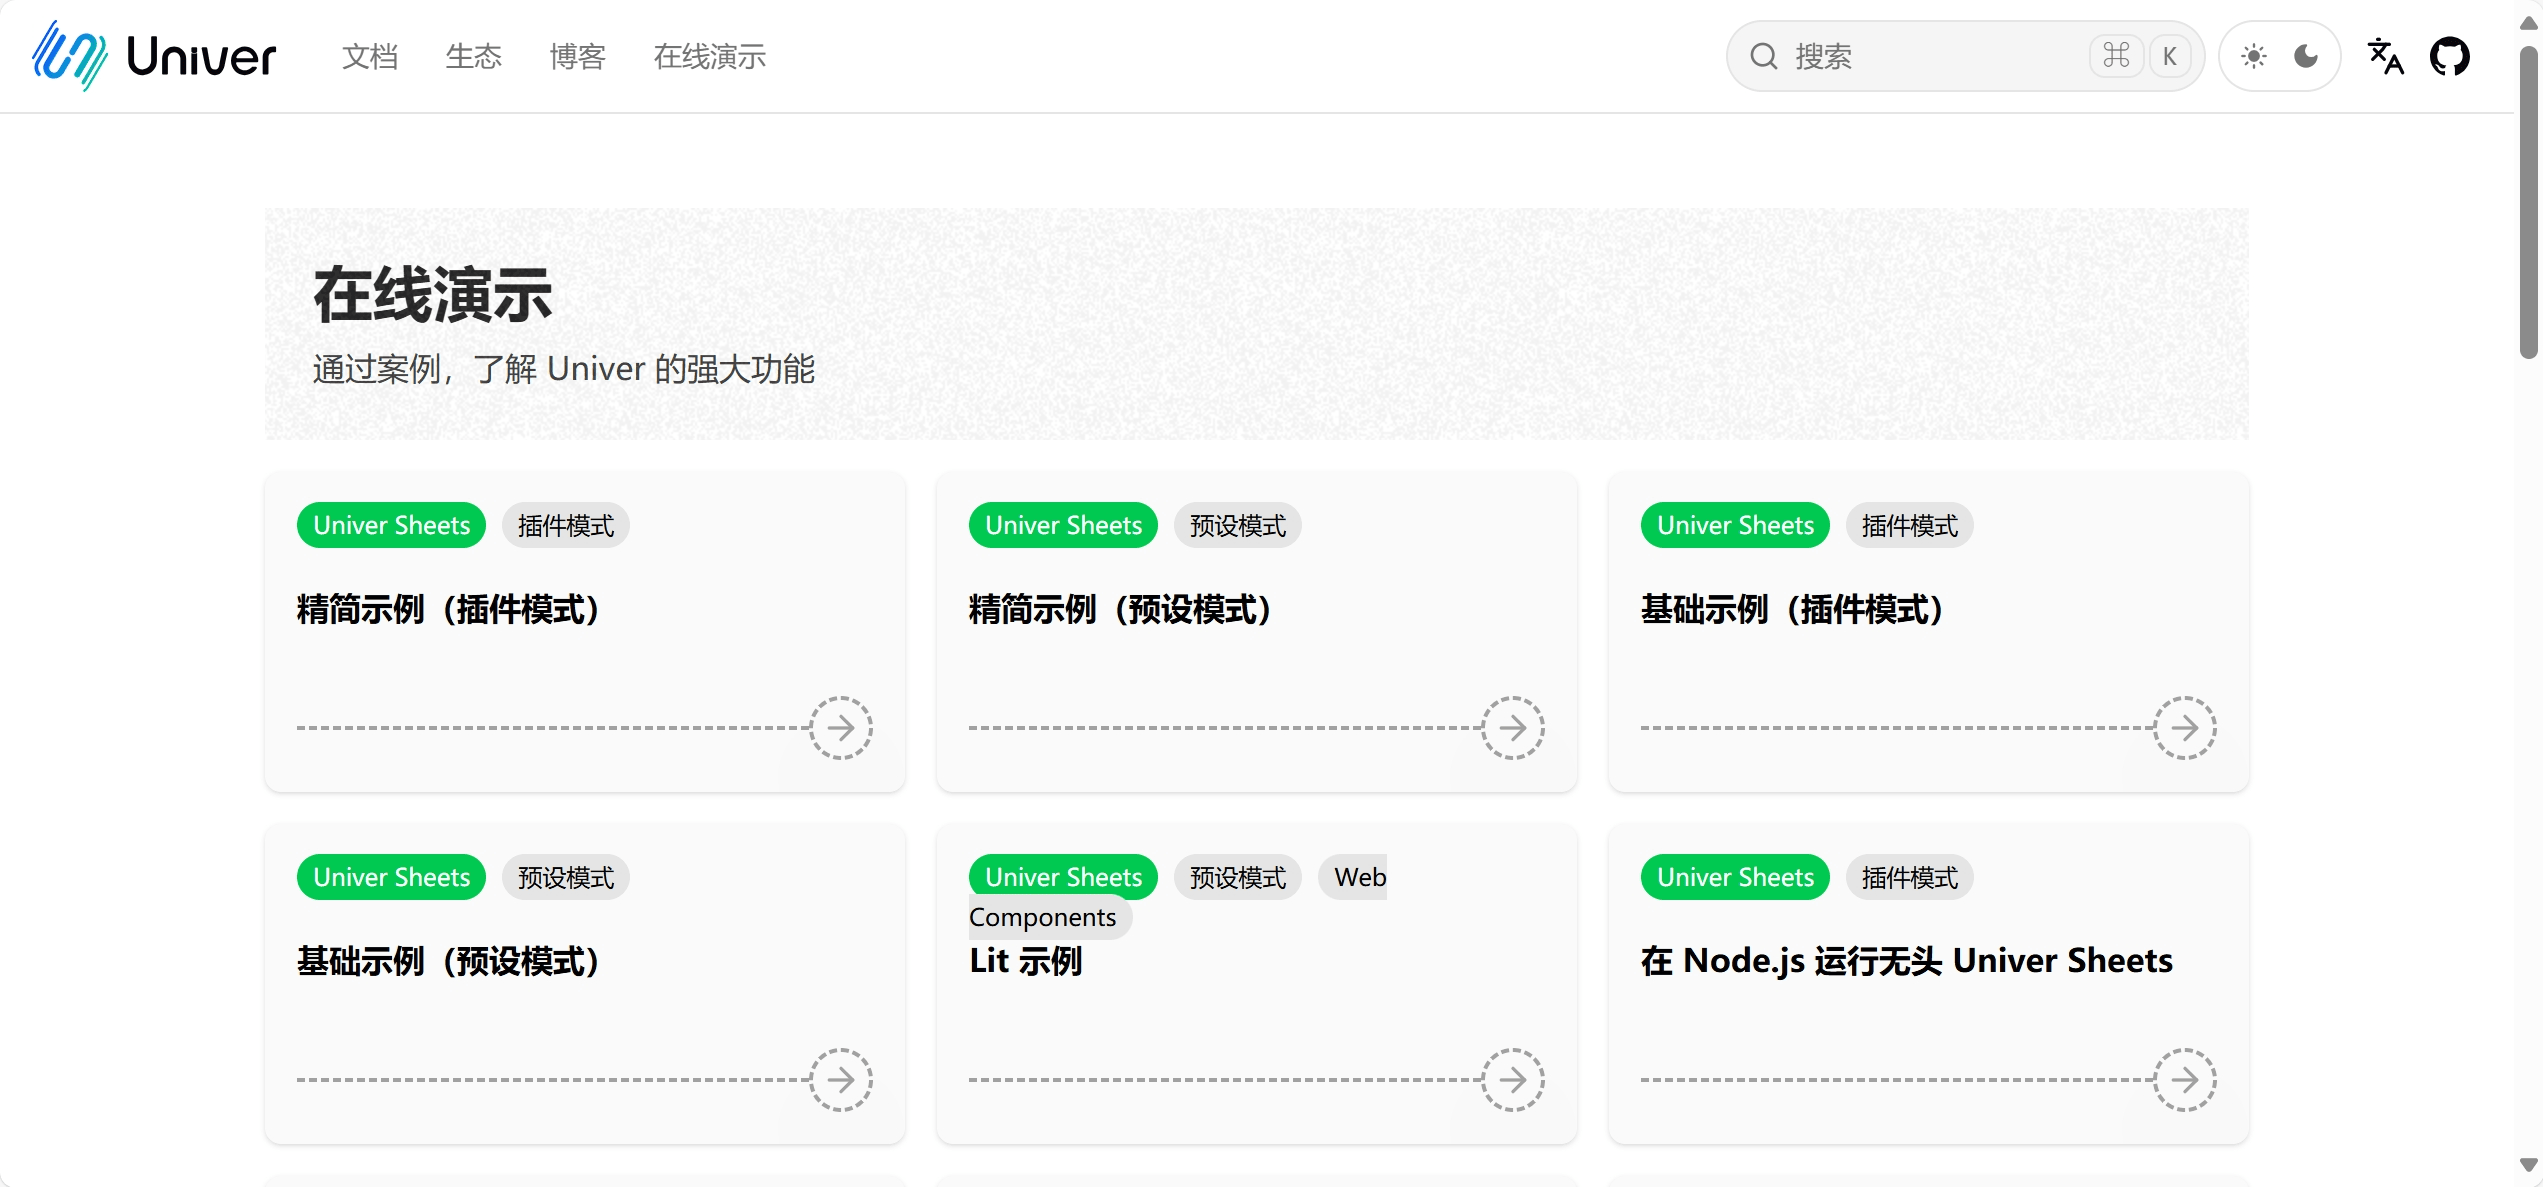Click subtitle 通过案例，了解 Univer 的强大功能
Image resolution: width=2543 pixels, height=1187 pixels.
(x=564, y=369)
